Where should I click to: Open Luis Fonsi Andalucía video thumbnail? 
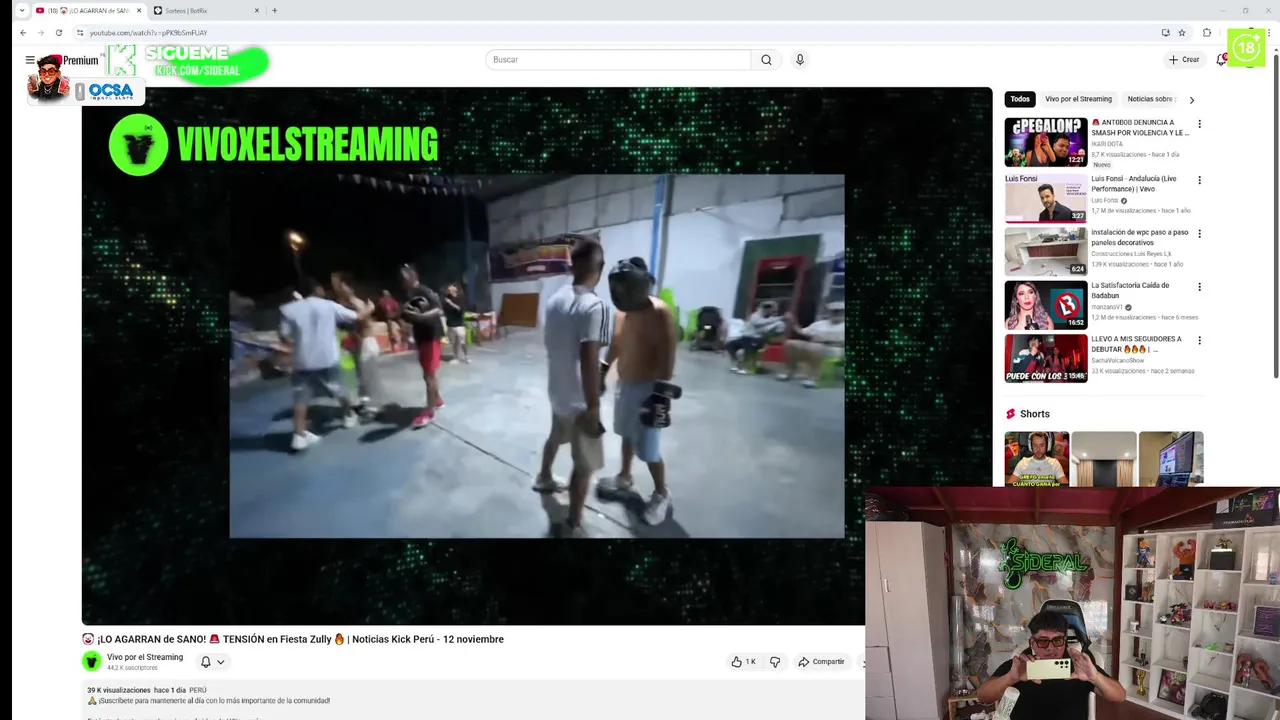1046,198
